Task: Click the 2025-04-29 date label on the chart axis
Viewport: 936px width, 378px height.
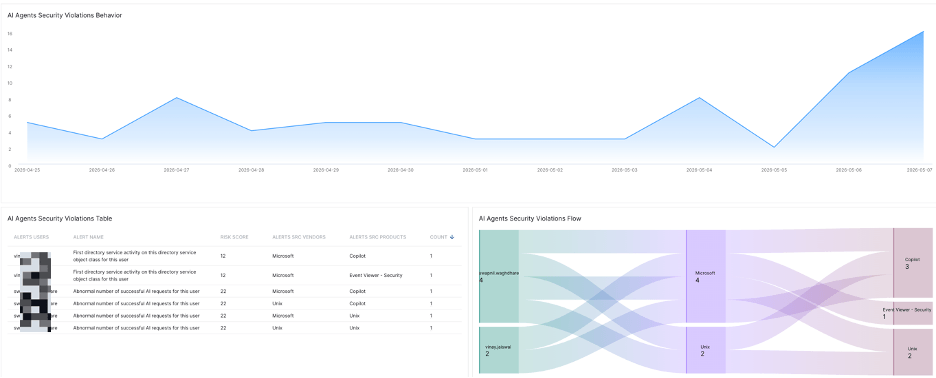Action: pyautogui.click(x=325, y=170)
